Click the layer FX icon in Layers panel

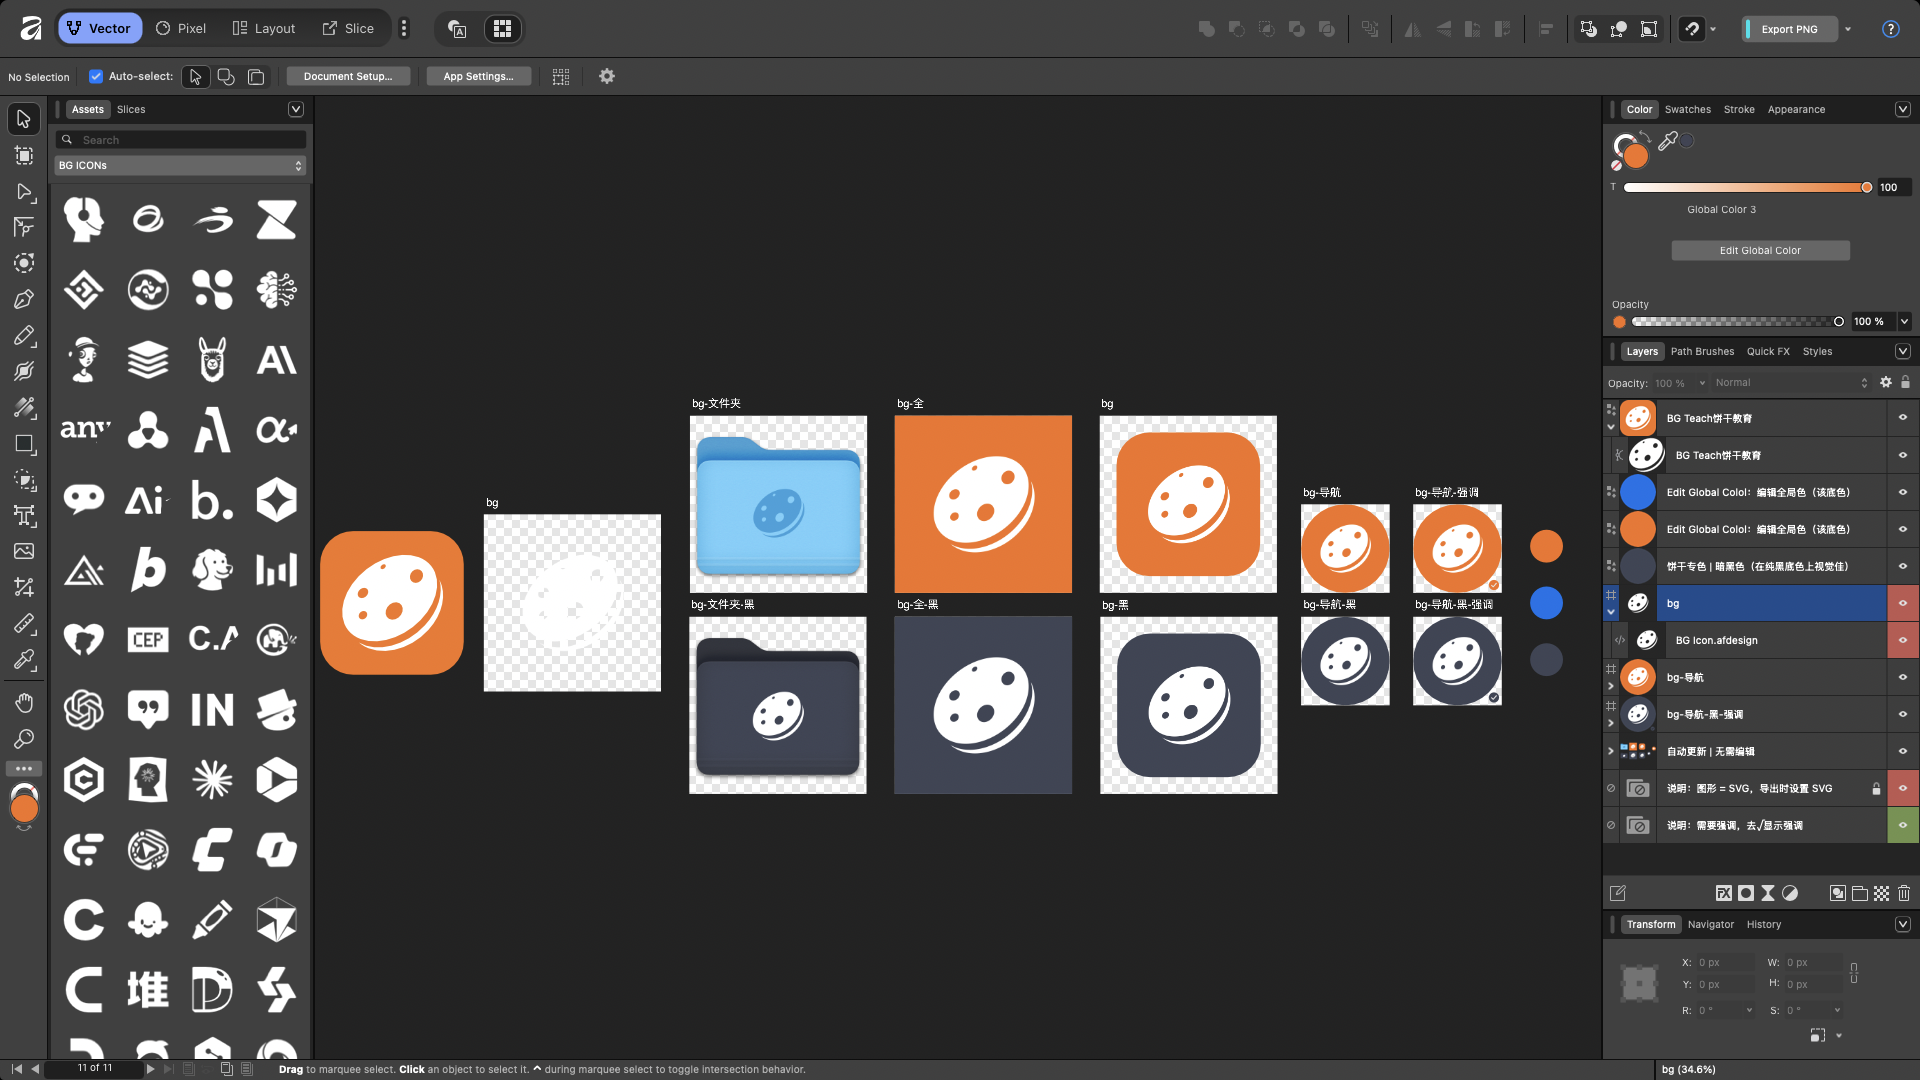pos(1723,893)
